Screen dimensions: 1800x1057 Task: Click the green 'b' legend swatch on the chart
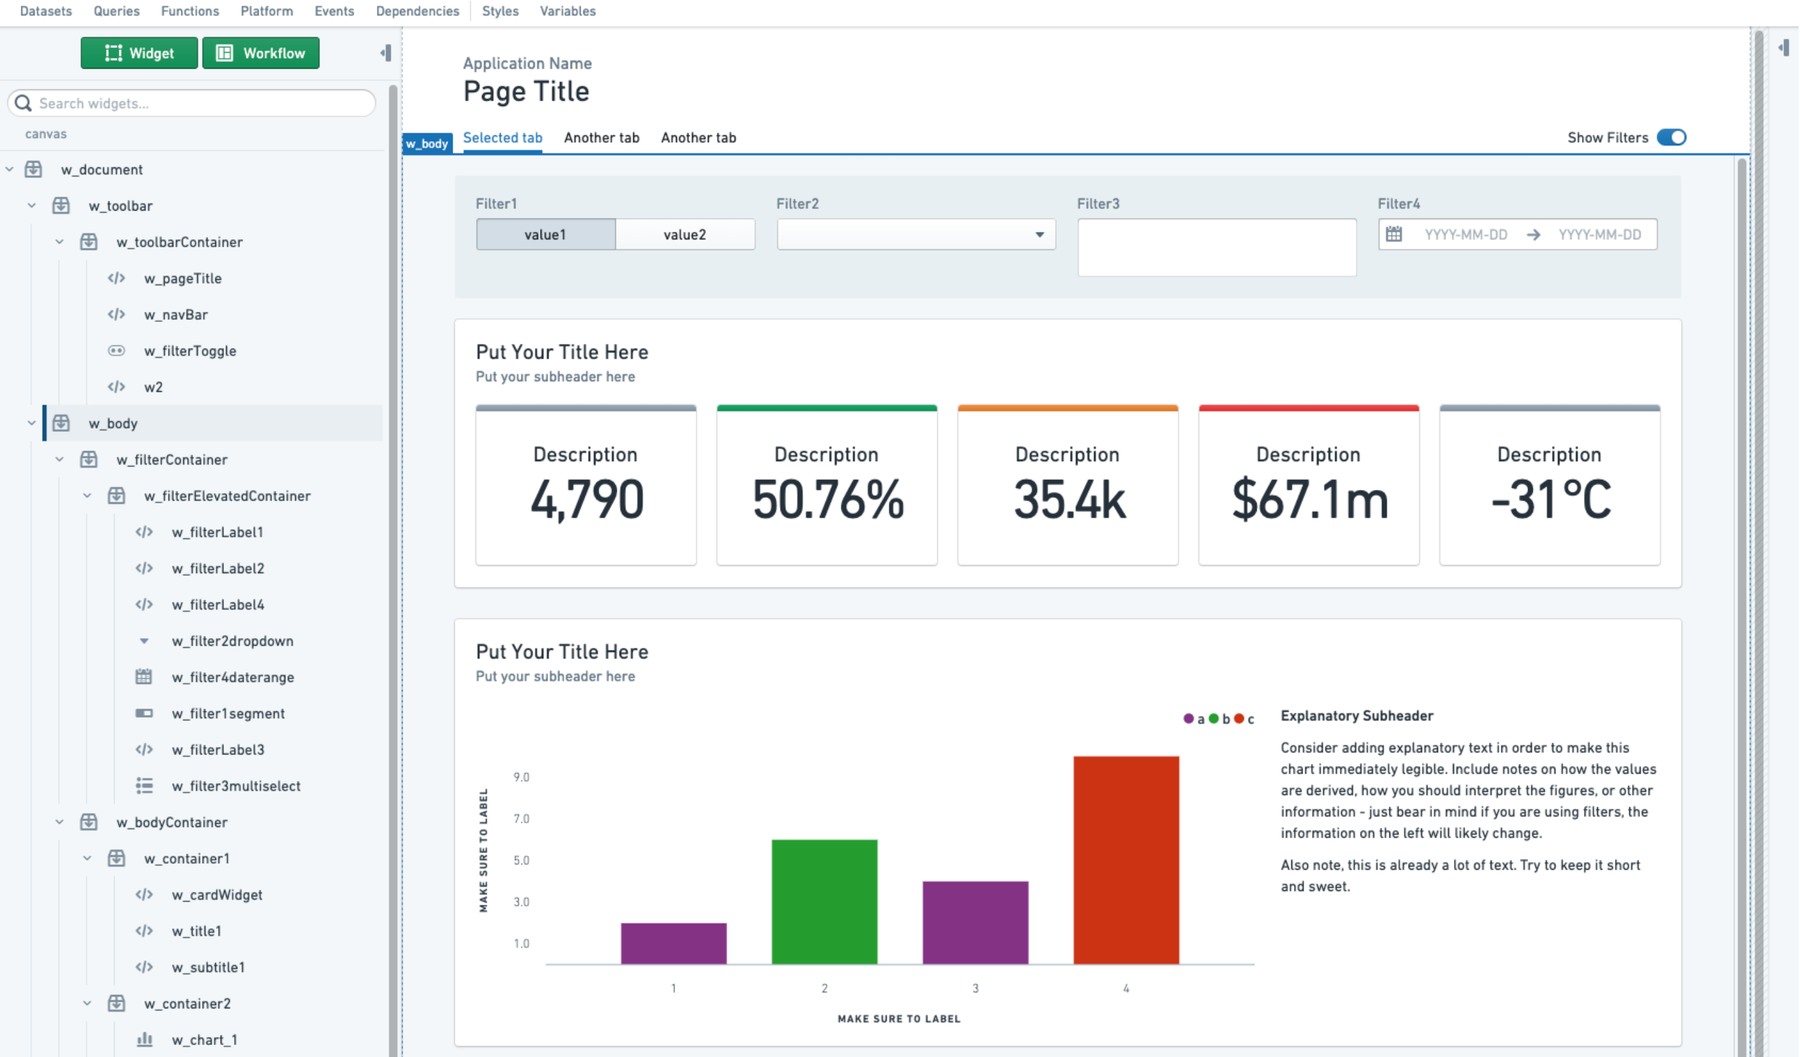point(1213,718)
